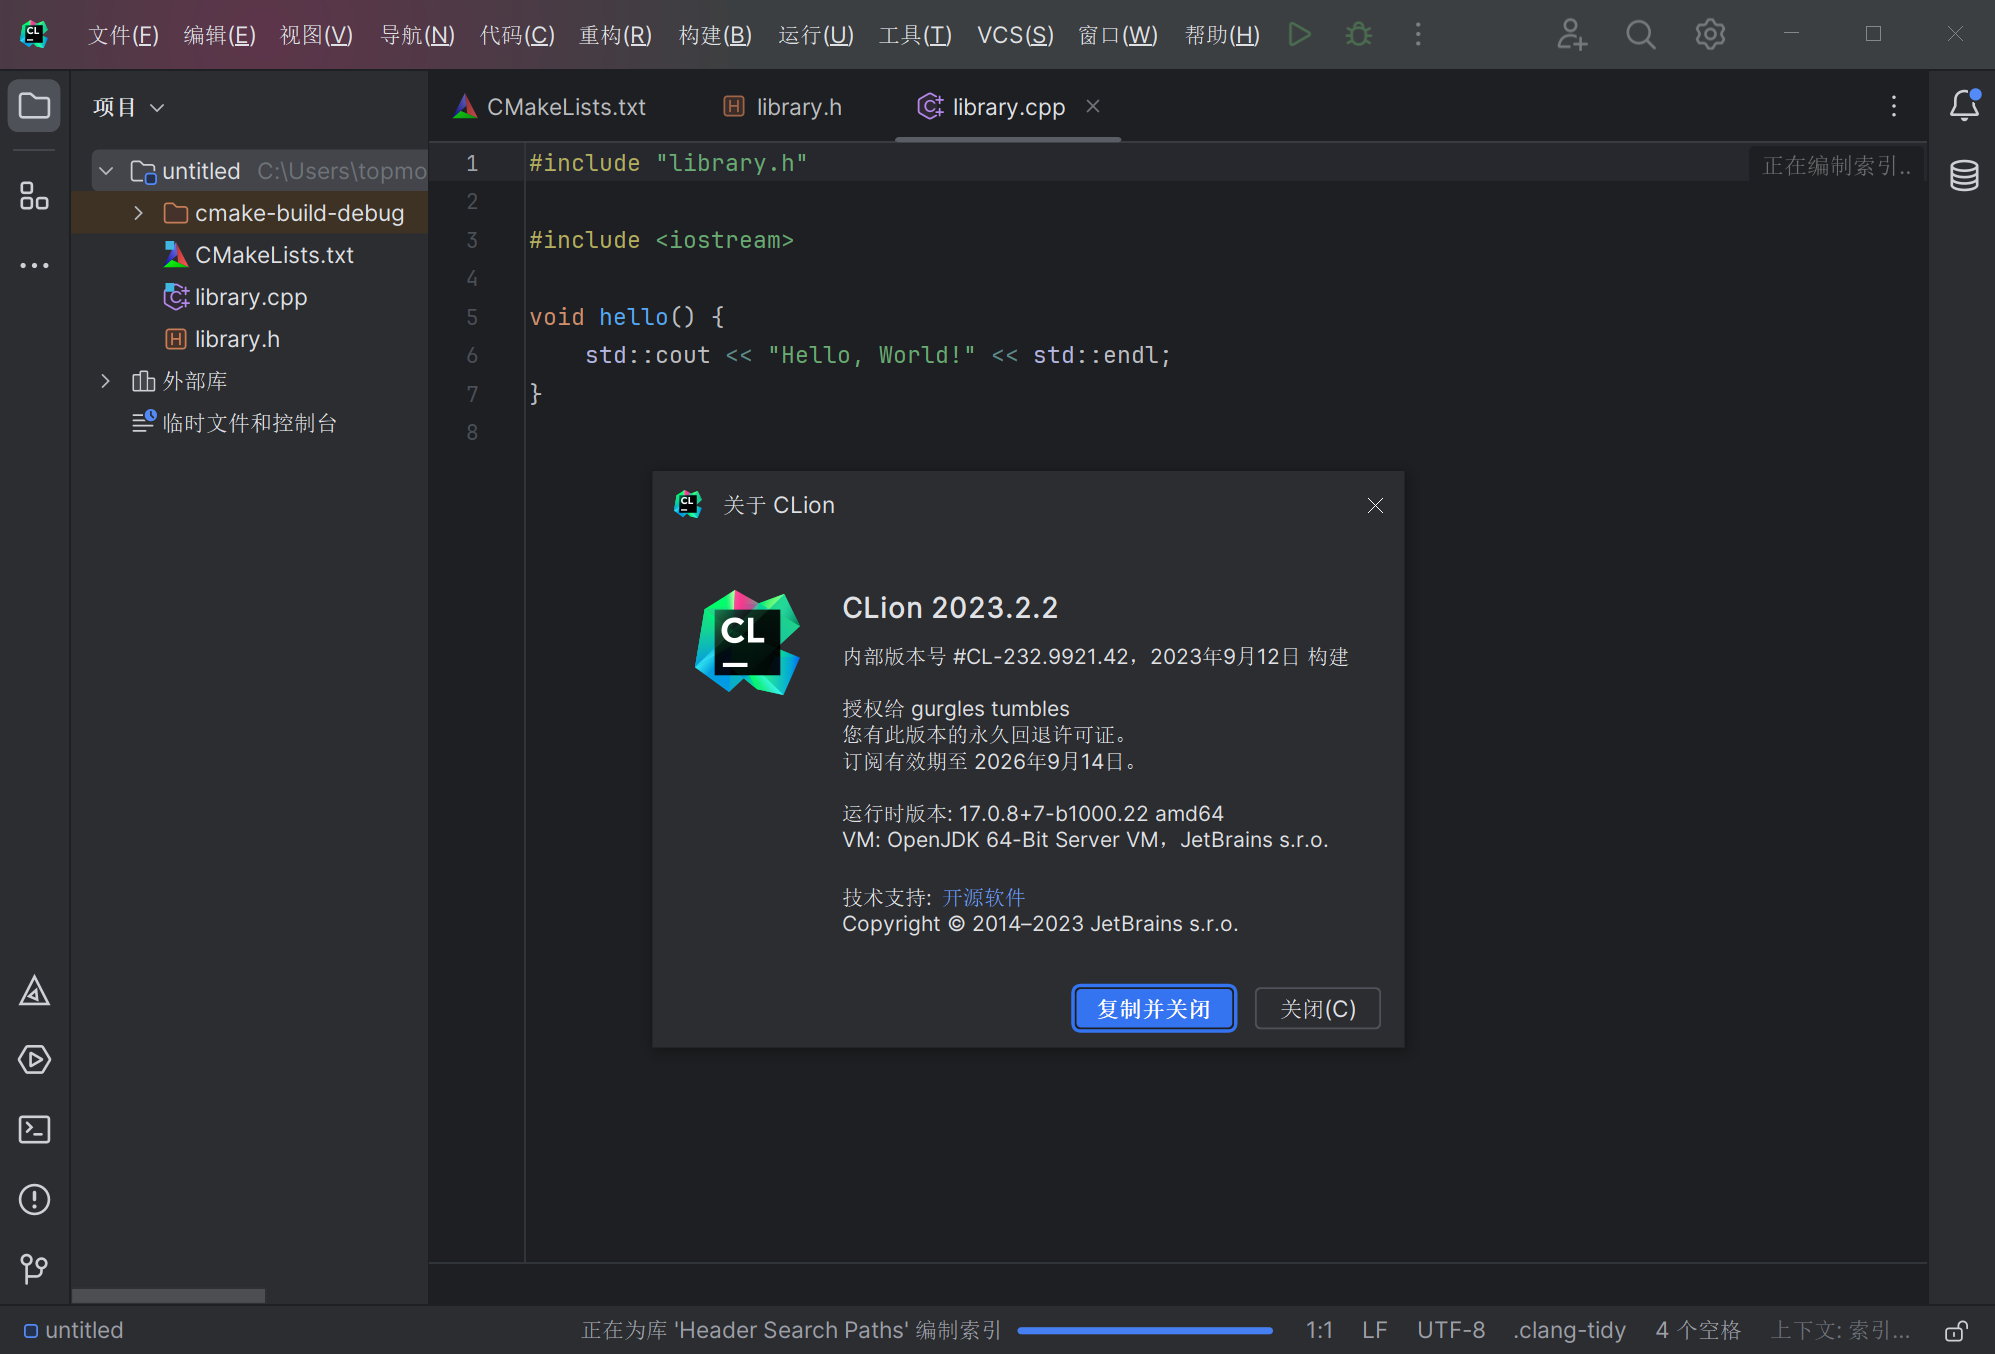Open IDE settings gear icon
This screenshot has height=1354, width=1995.
[1710, 35]
